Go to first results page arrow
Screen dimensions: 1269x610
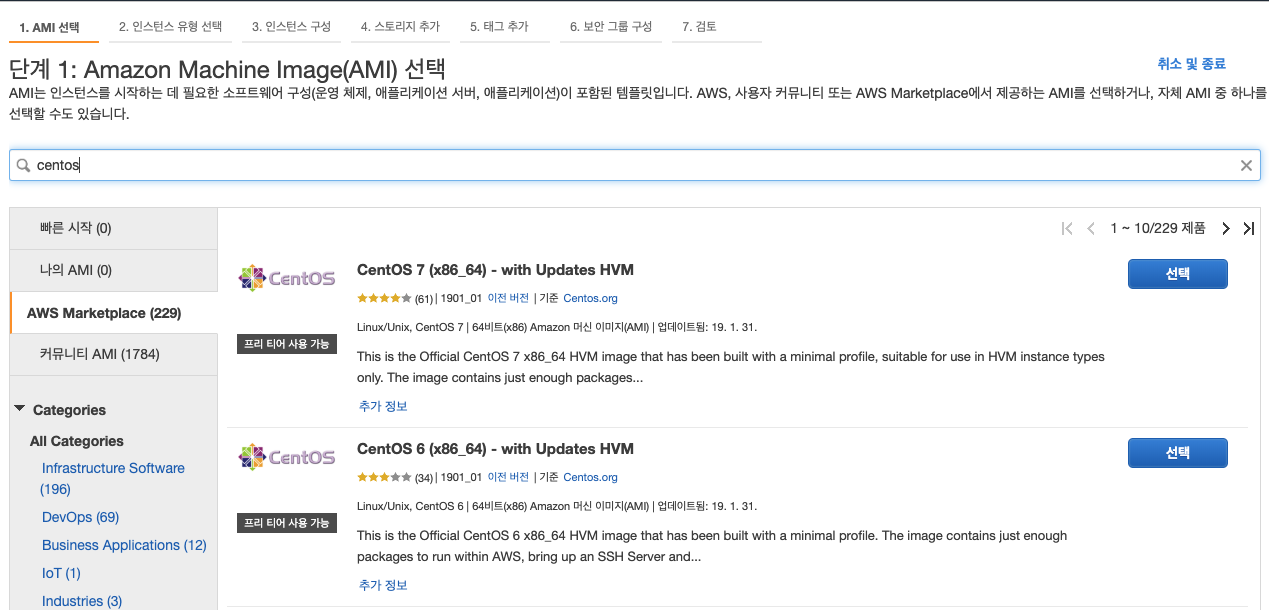click(1067, 229)
